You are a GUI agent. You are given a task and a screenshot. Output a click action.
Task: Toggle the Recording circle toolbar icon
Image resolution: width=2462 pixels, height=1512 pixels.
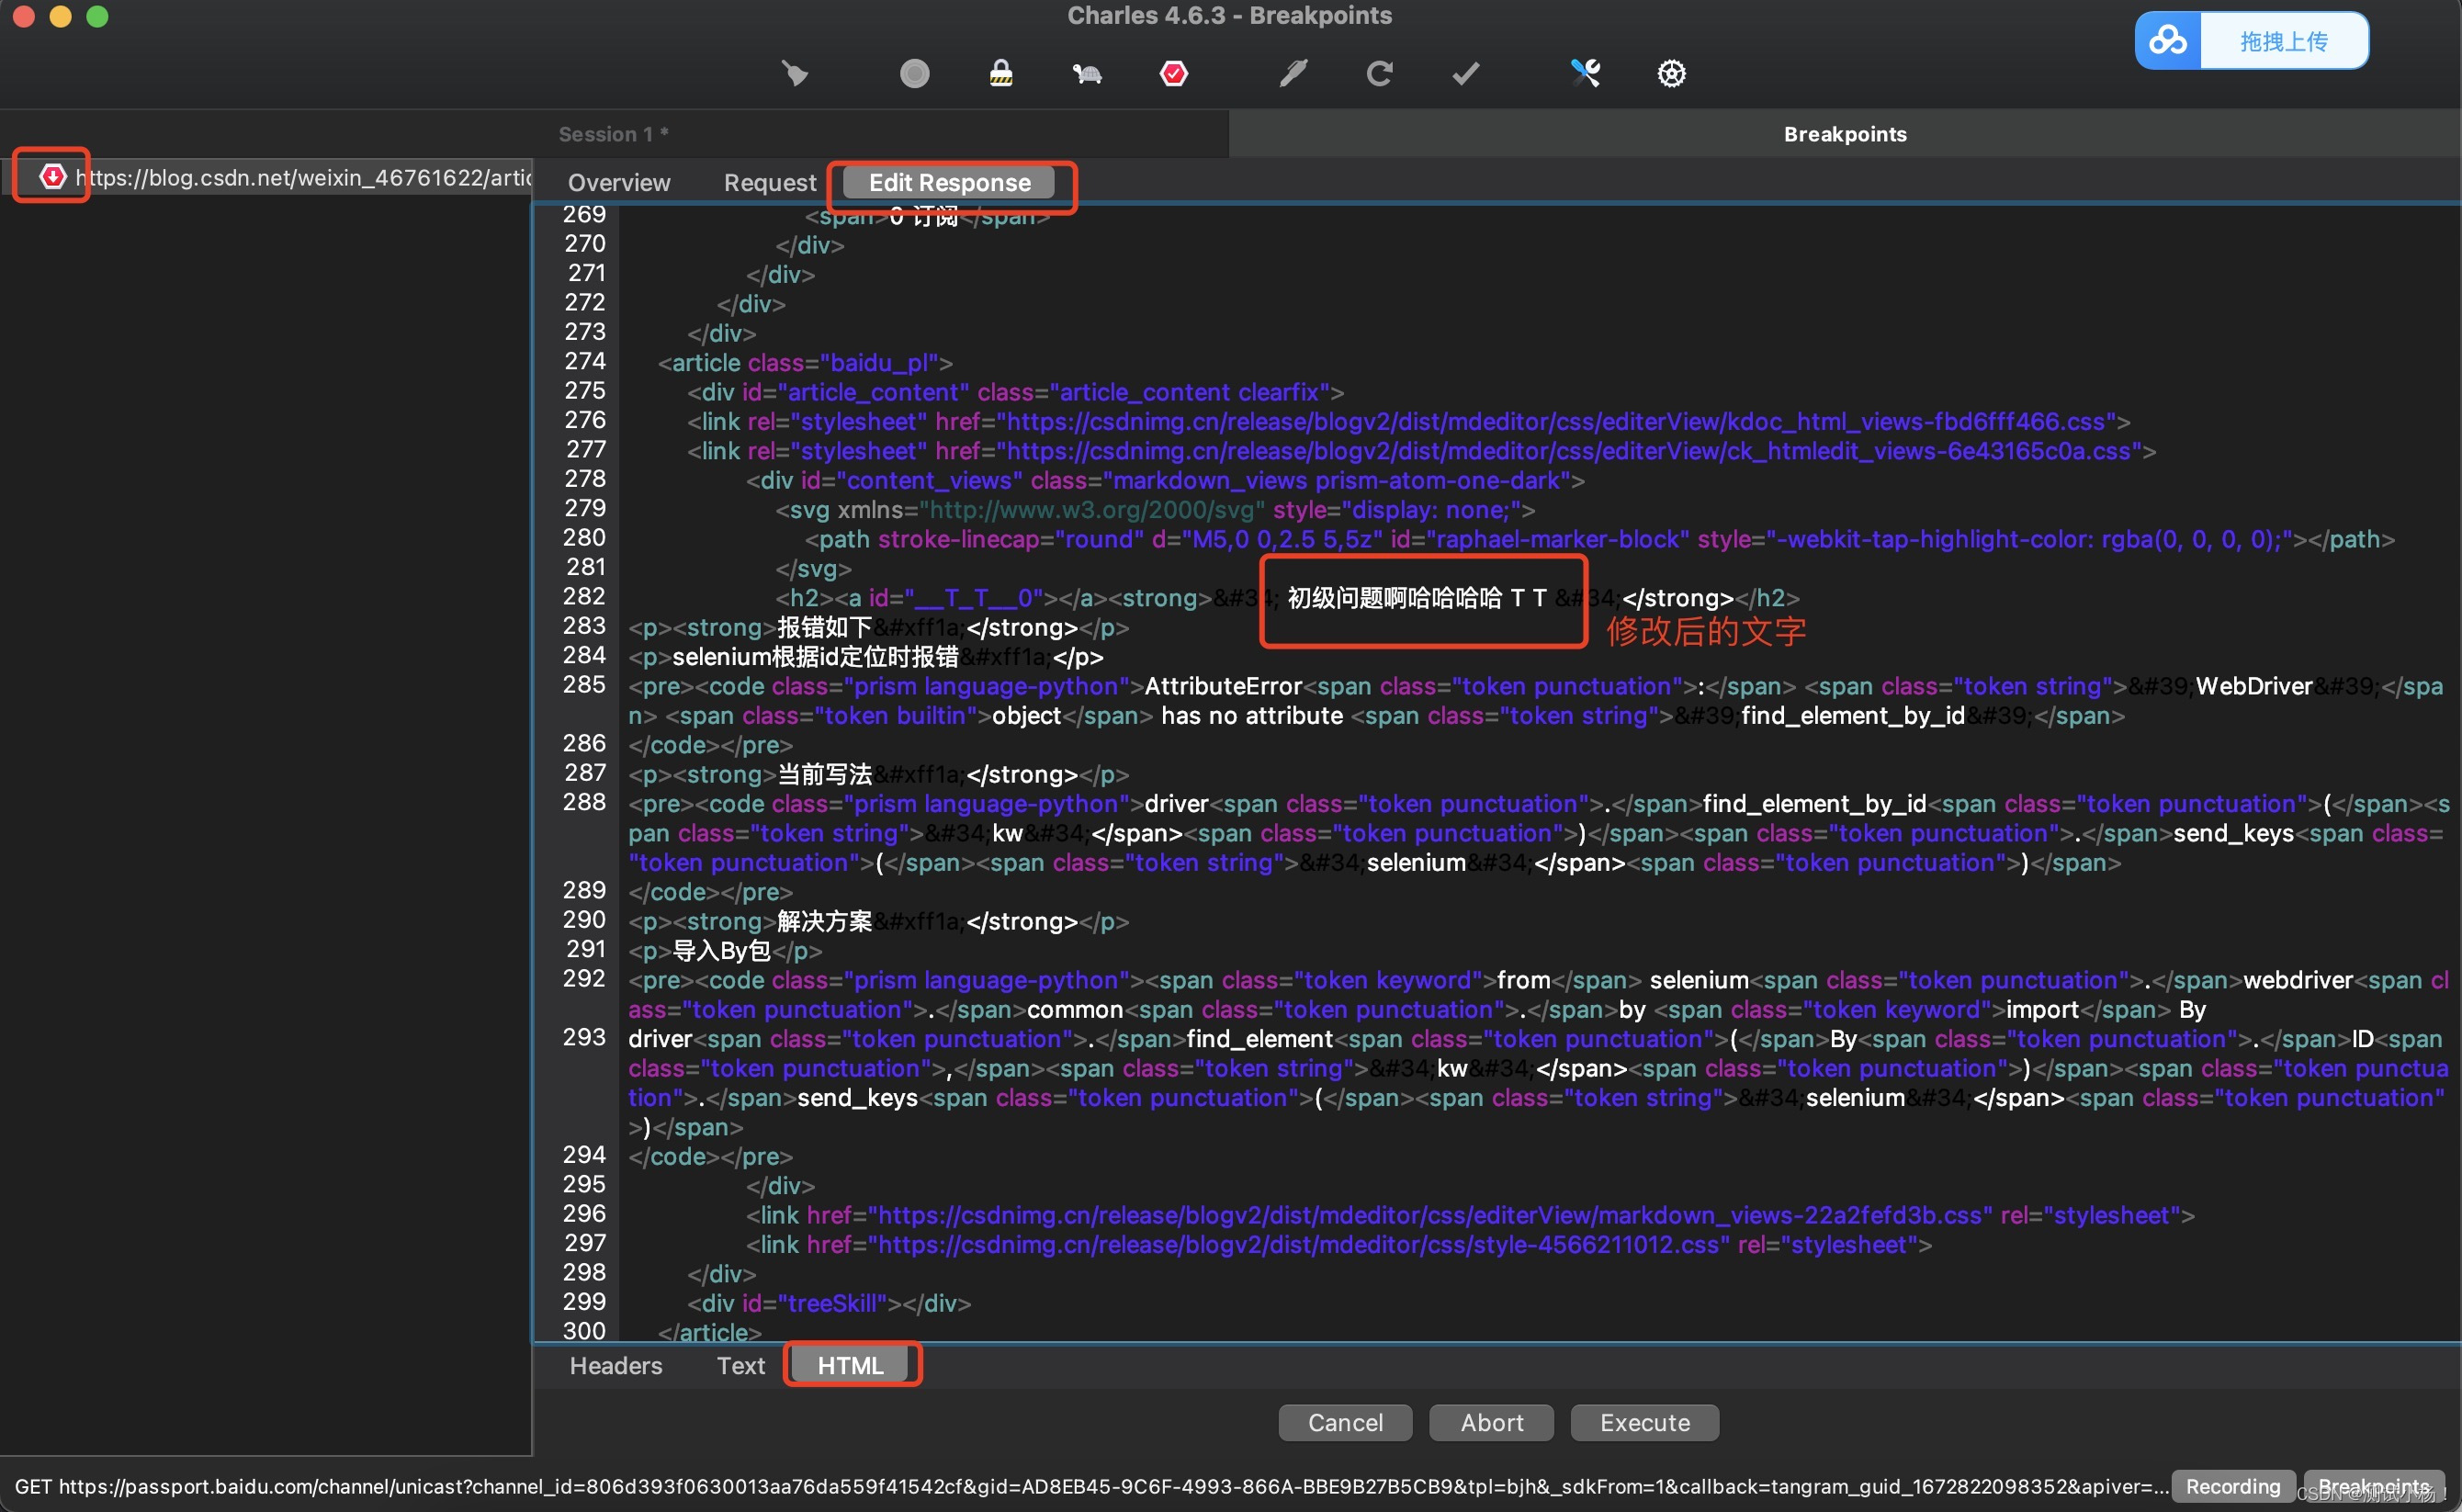[x=914, y=73]
